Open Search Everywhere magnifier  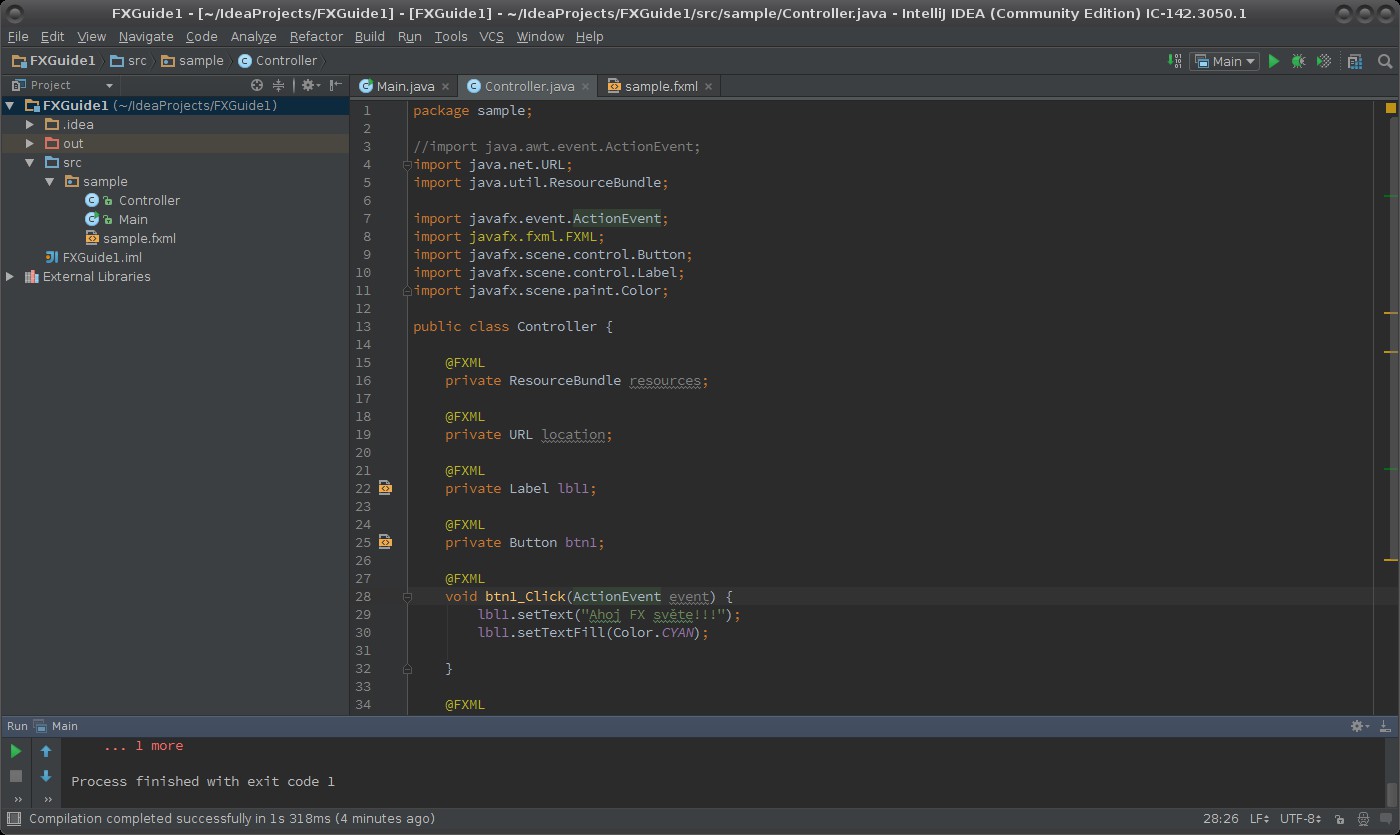1386,61
